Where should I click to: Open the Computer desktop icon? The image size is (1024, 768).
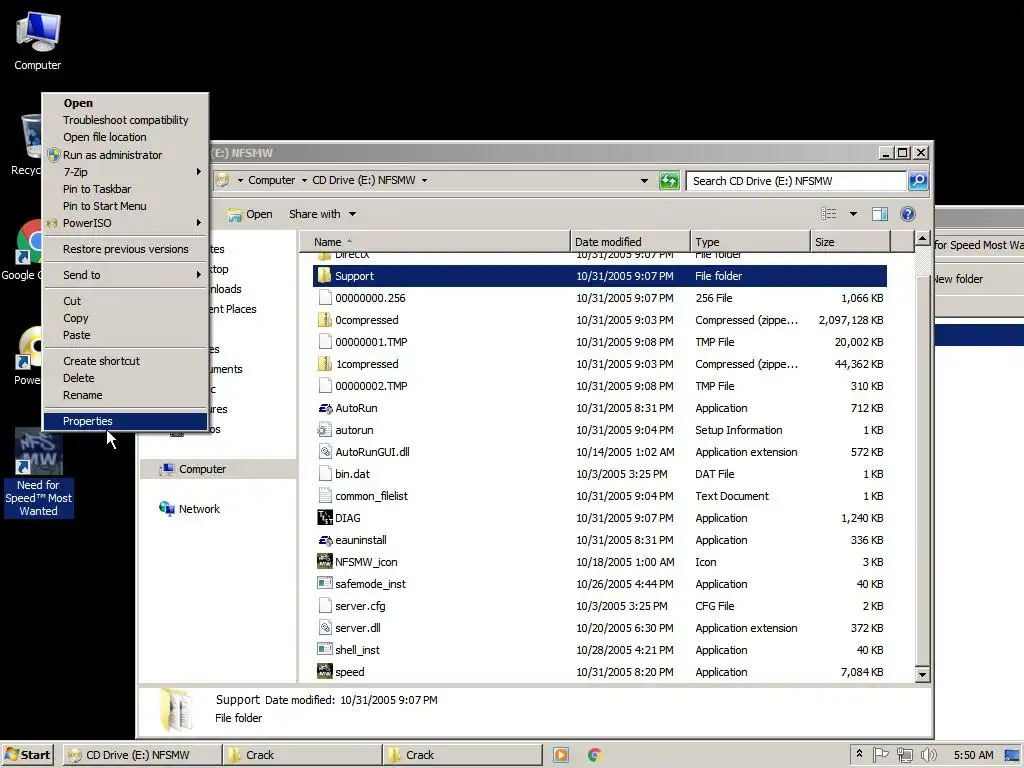pyautogui.click(x=37, y=40)
